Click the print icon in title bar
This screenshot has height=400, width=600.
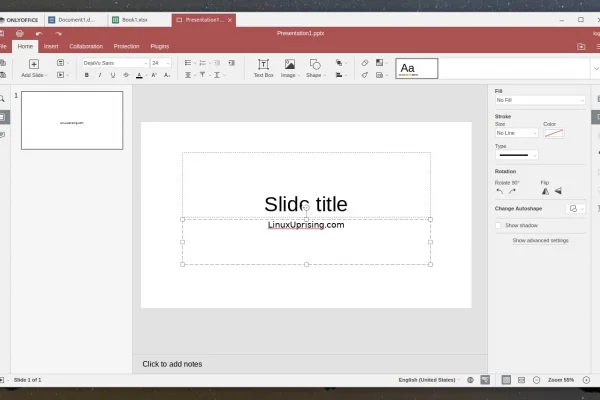(x=20, y=34)
